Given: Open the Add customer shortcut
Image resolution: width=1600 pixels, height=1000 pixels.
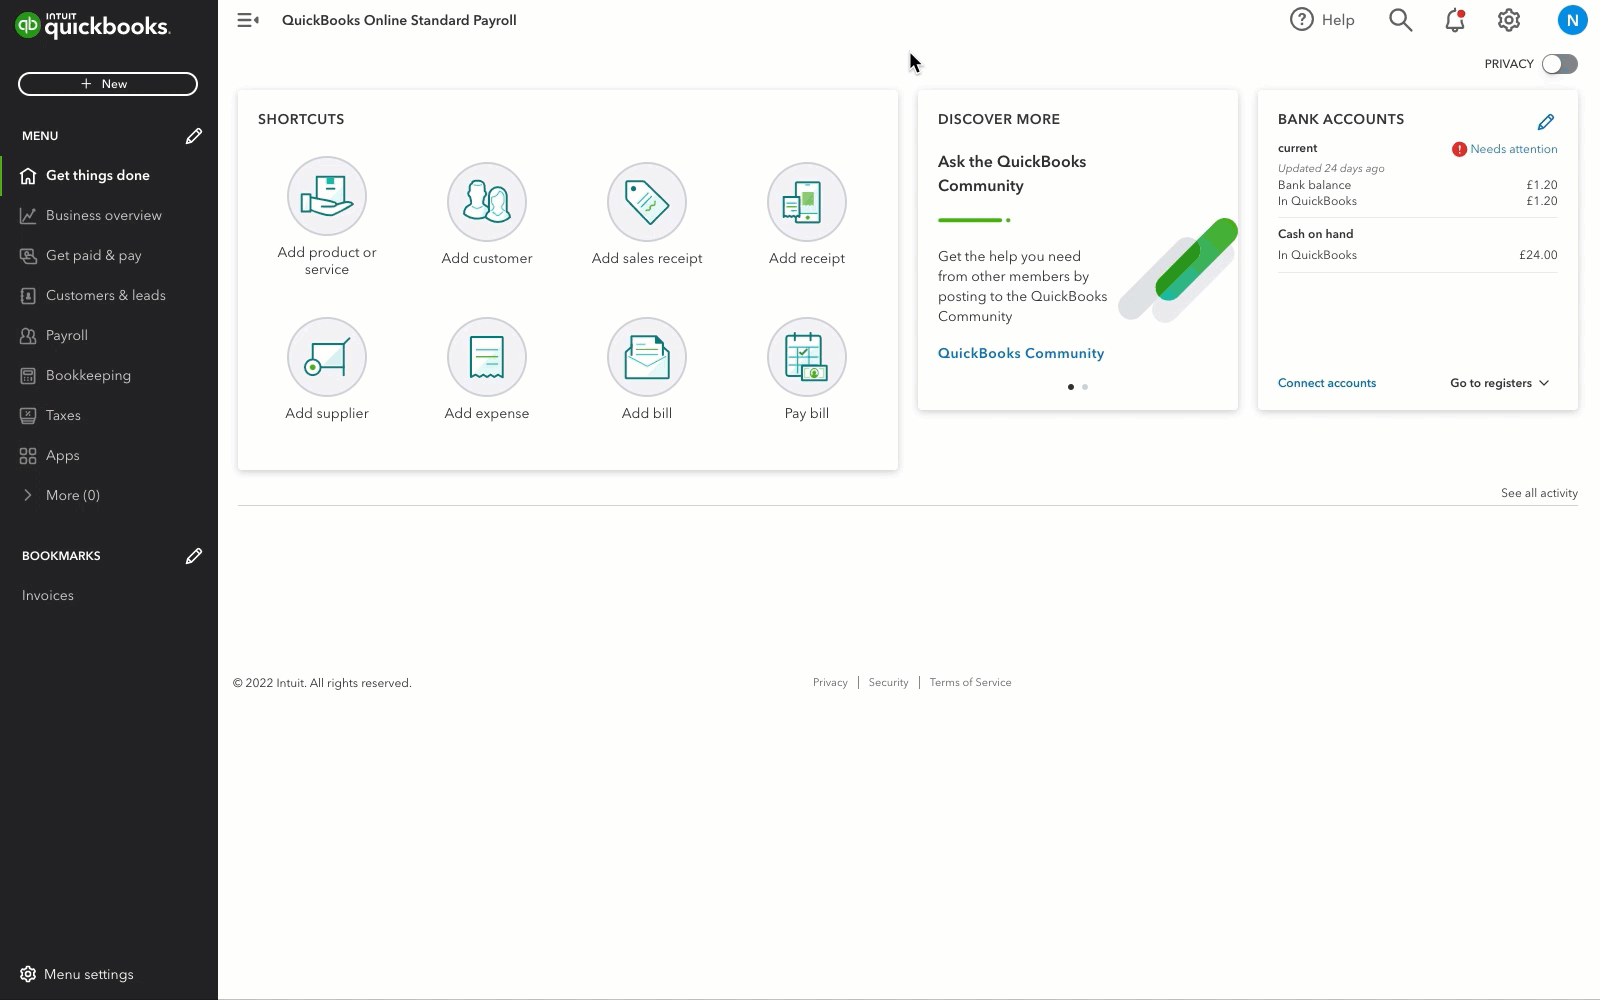Looking at the screenshot, I should point(487,214).
